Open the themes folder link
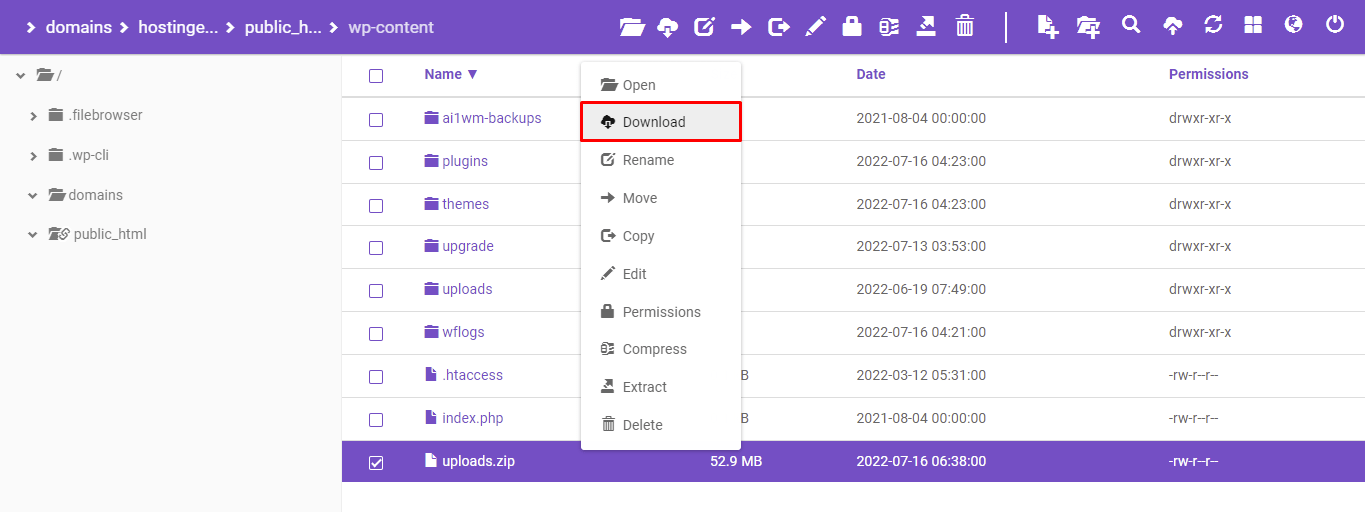Image resolution: width=1365 pixels, height=512 pixels. 466,204
